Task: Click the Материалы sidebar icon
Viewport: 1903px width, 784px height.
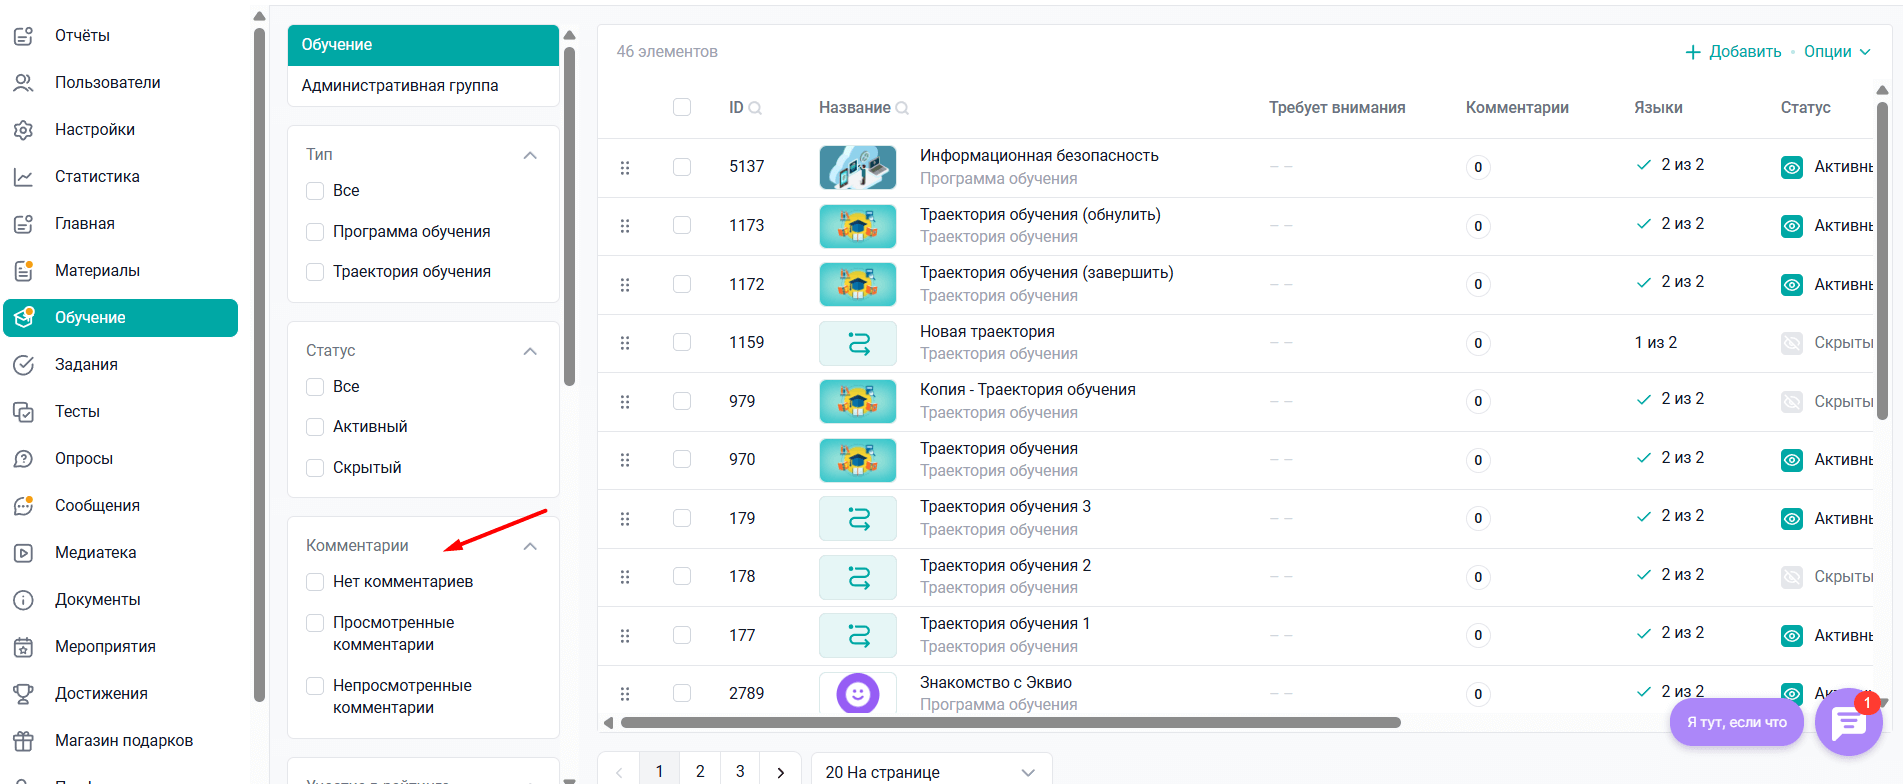Action: pyautogui.click(x=23, y=271)
